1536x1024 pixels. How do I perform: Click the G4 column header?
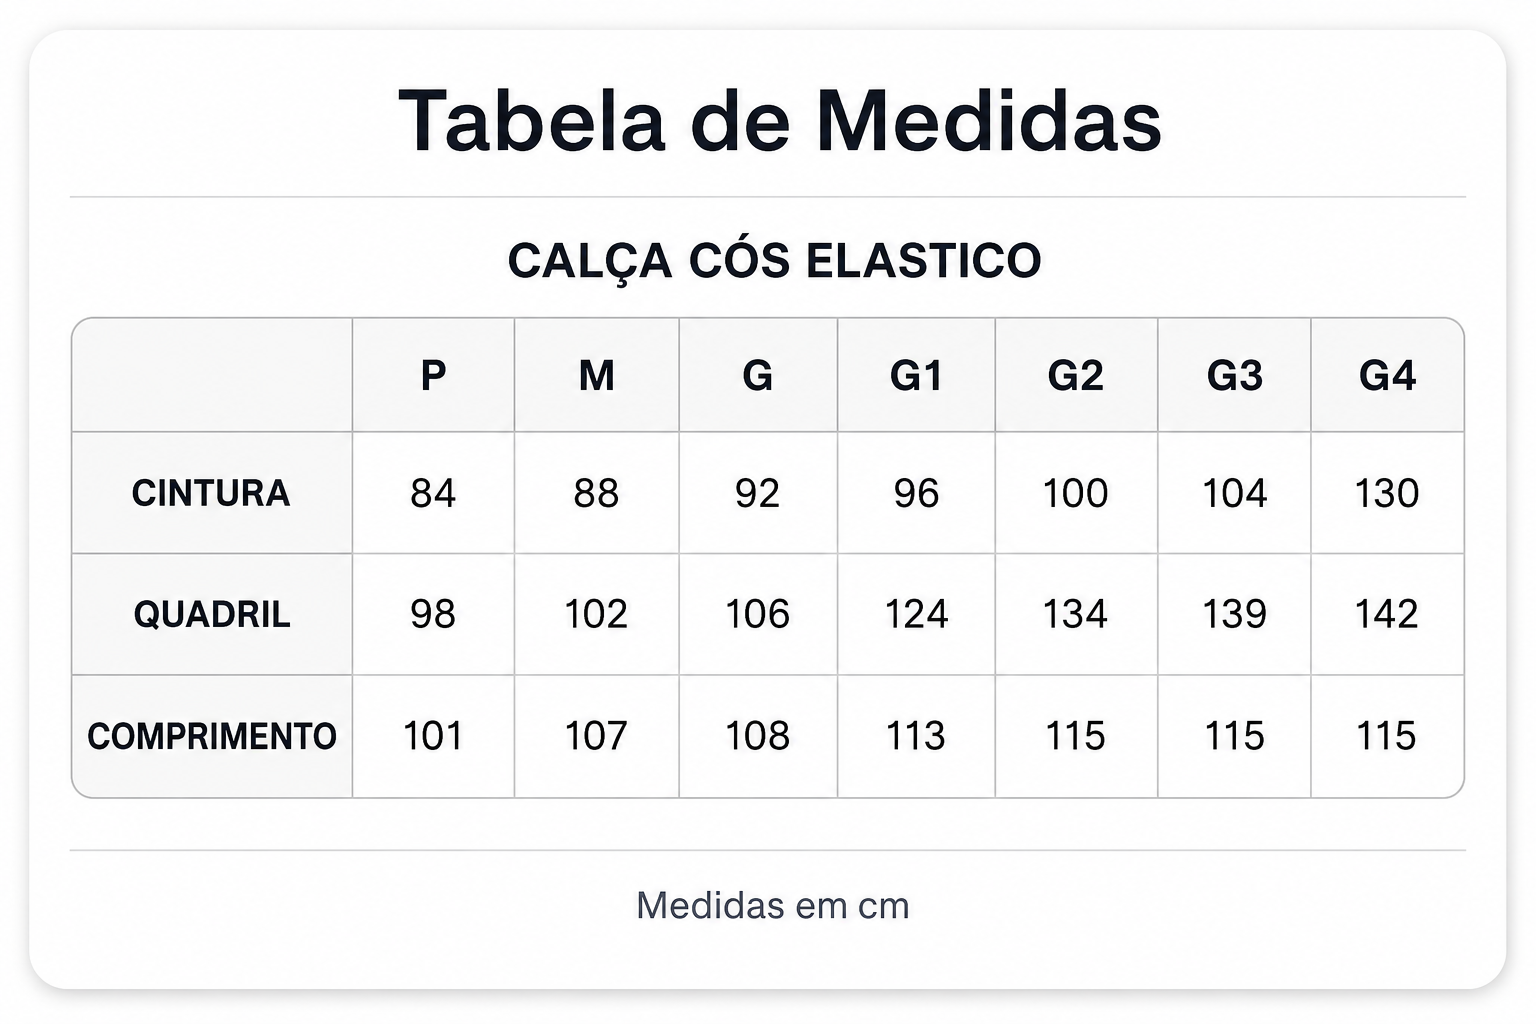pyautogui.click(x=1387, y=376)
